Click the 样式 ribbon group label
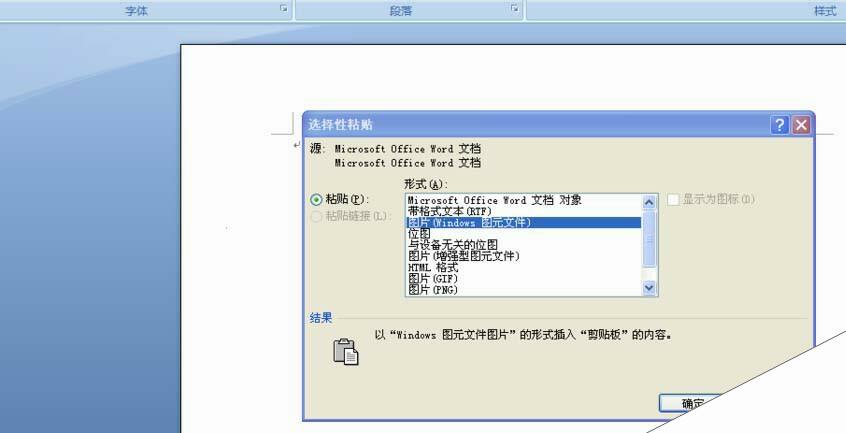The width and height of the screenshot is (846, 433). click(825, 10)
